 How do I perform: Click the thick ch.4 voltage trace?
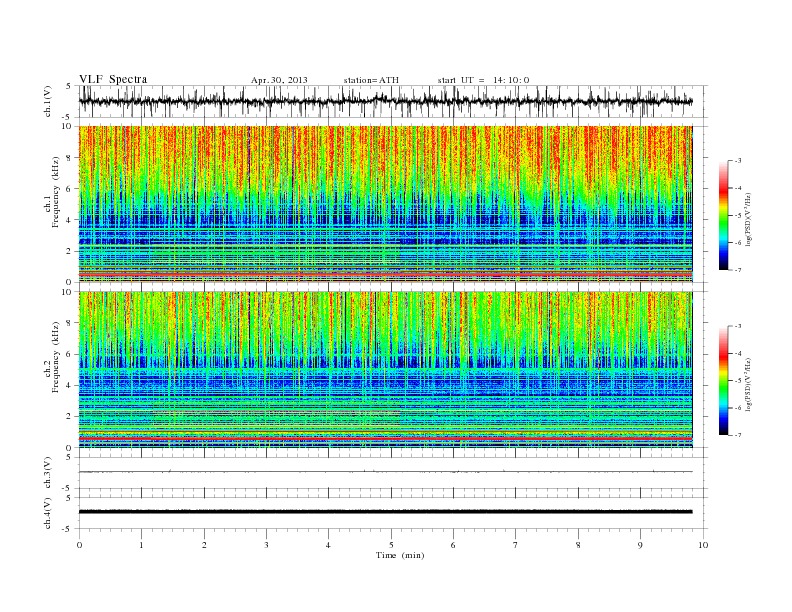click(386, 512)
